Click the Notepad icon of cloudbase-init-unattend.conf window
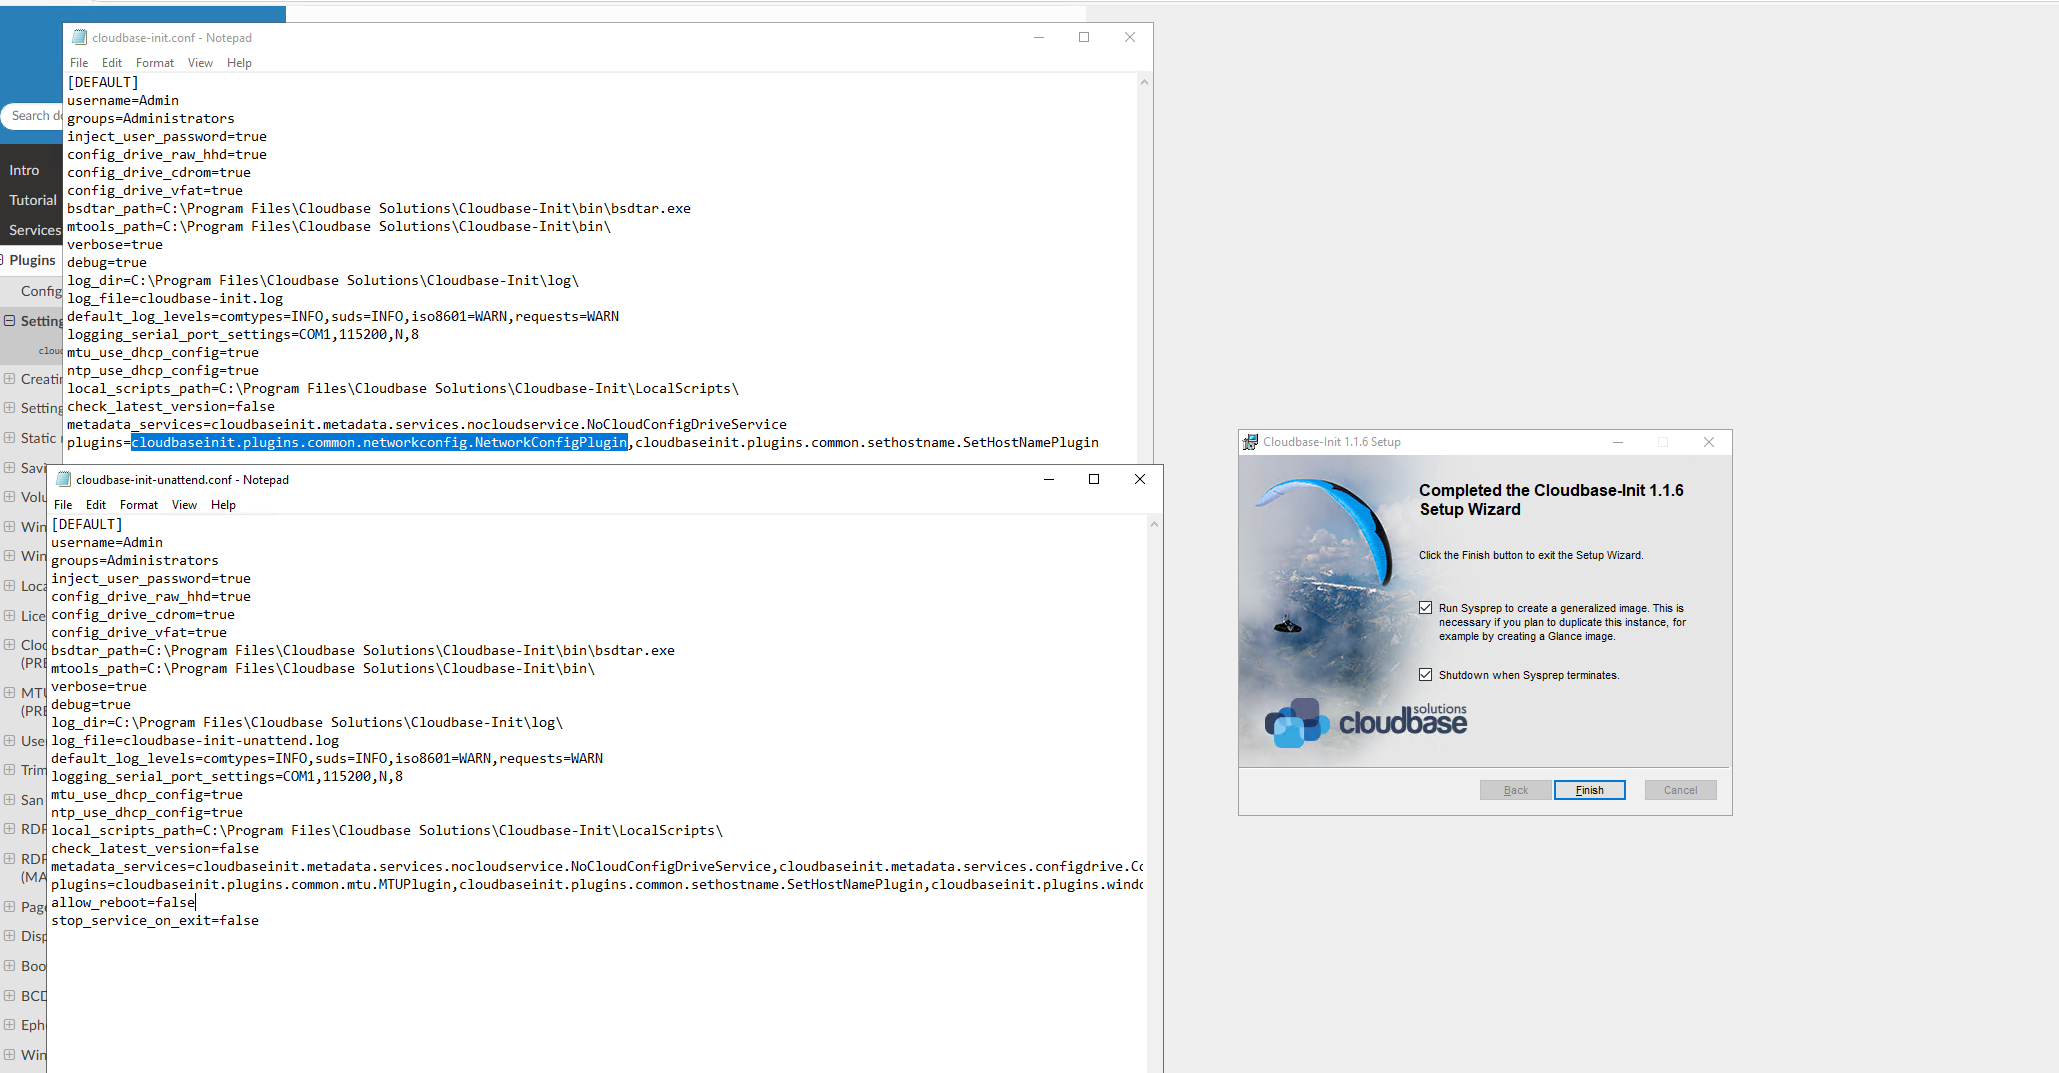The image size is (2059, 1073). (x=64, y=480)
